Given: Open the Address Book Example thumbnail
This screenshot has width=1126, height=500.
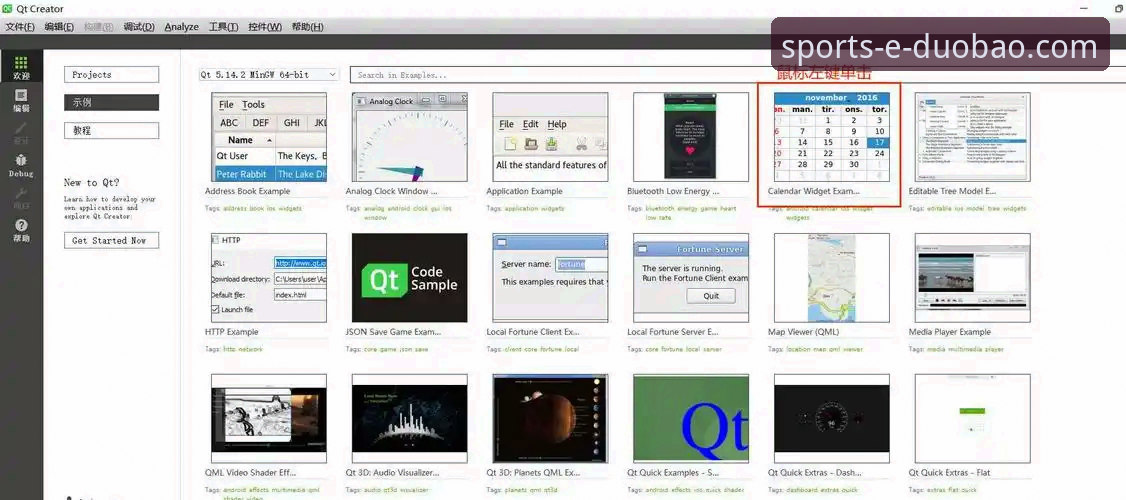Looking at the screenshot, I should click(269, 136).
